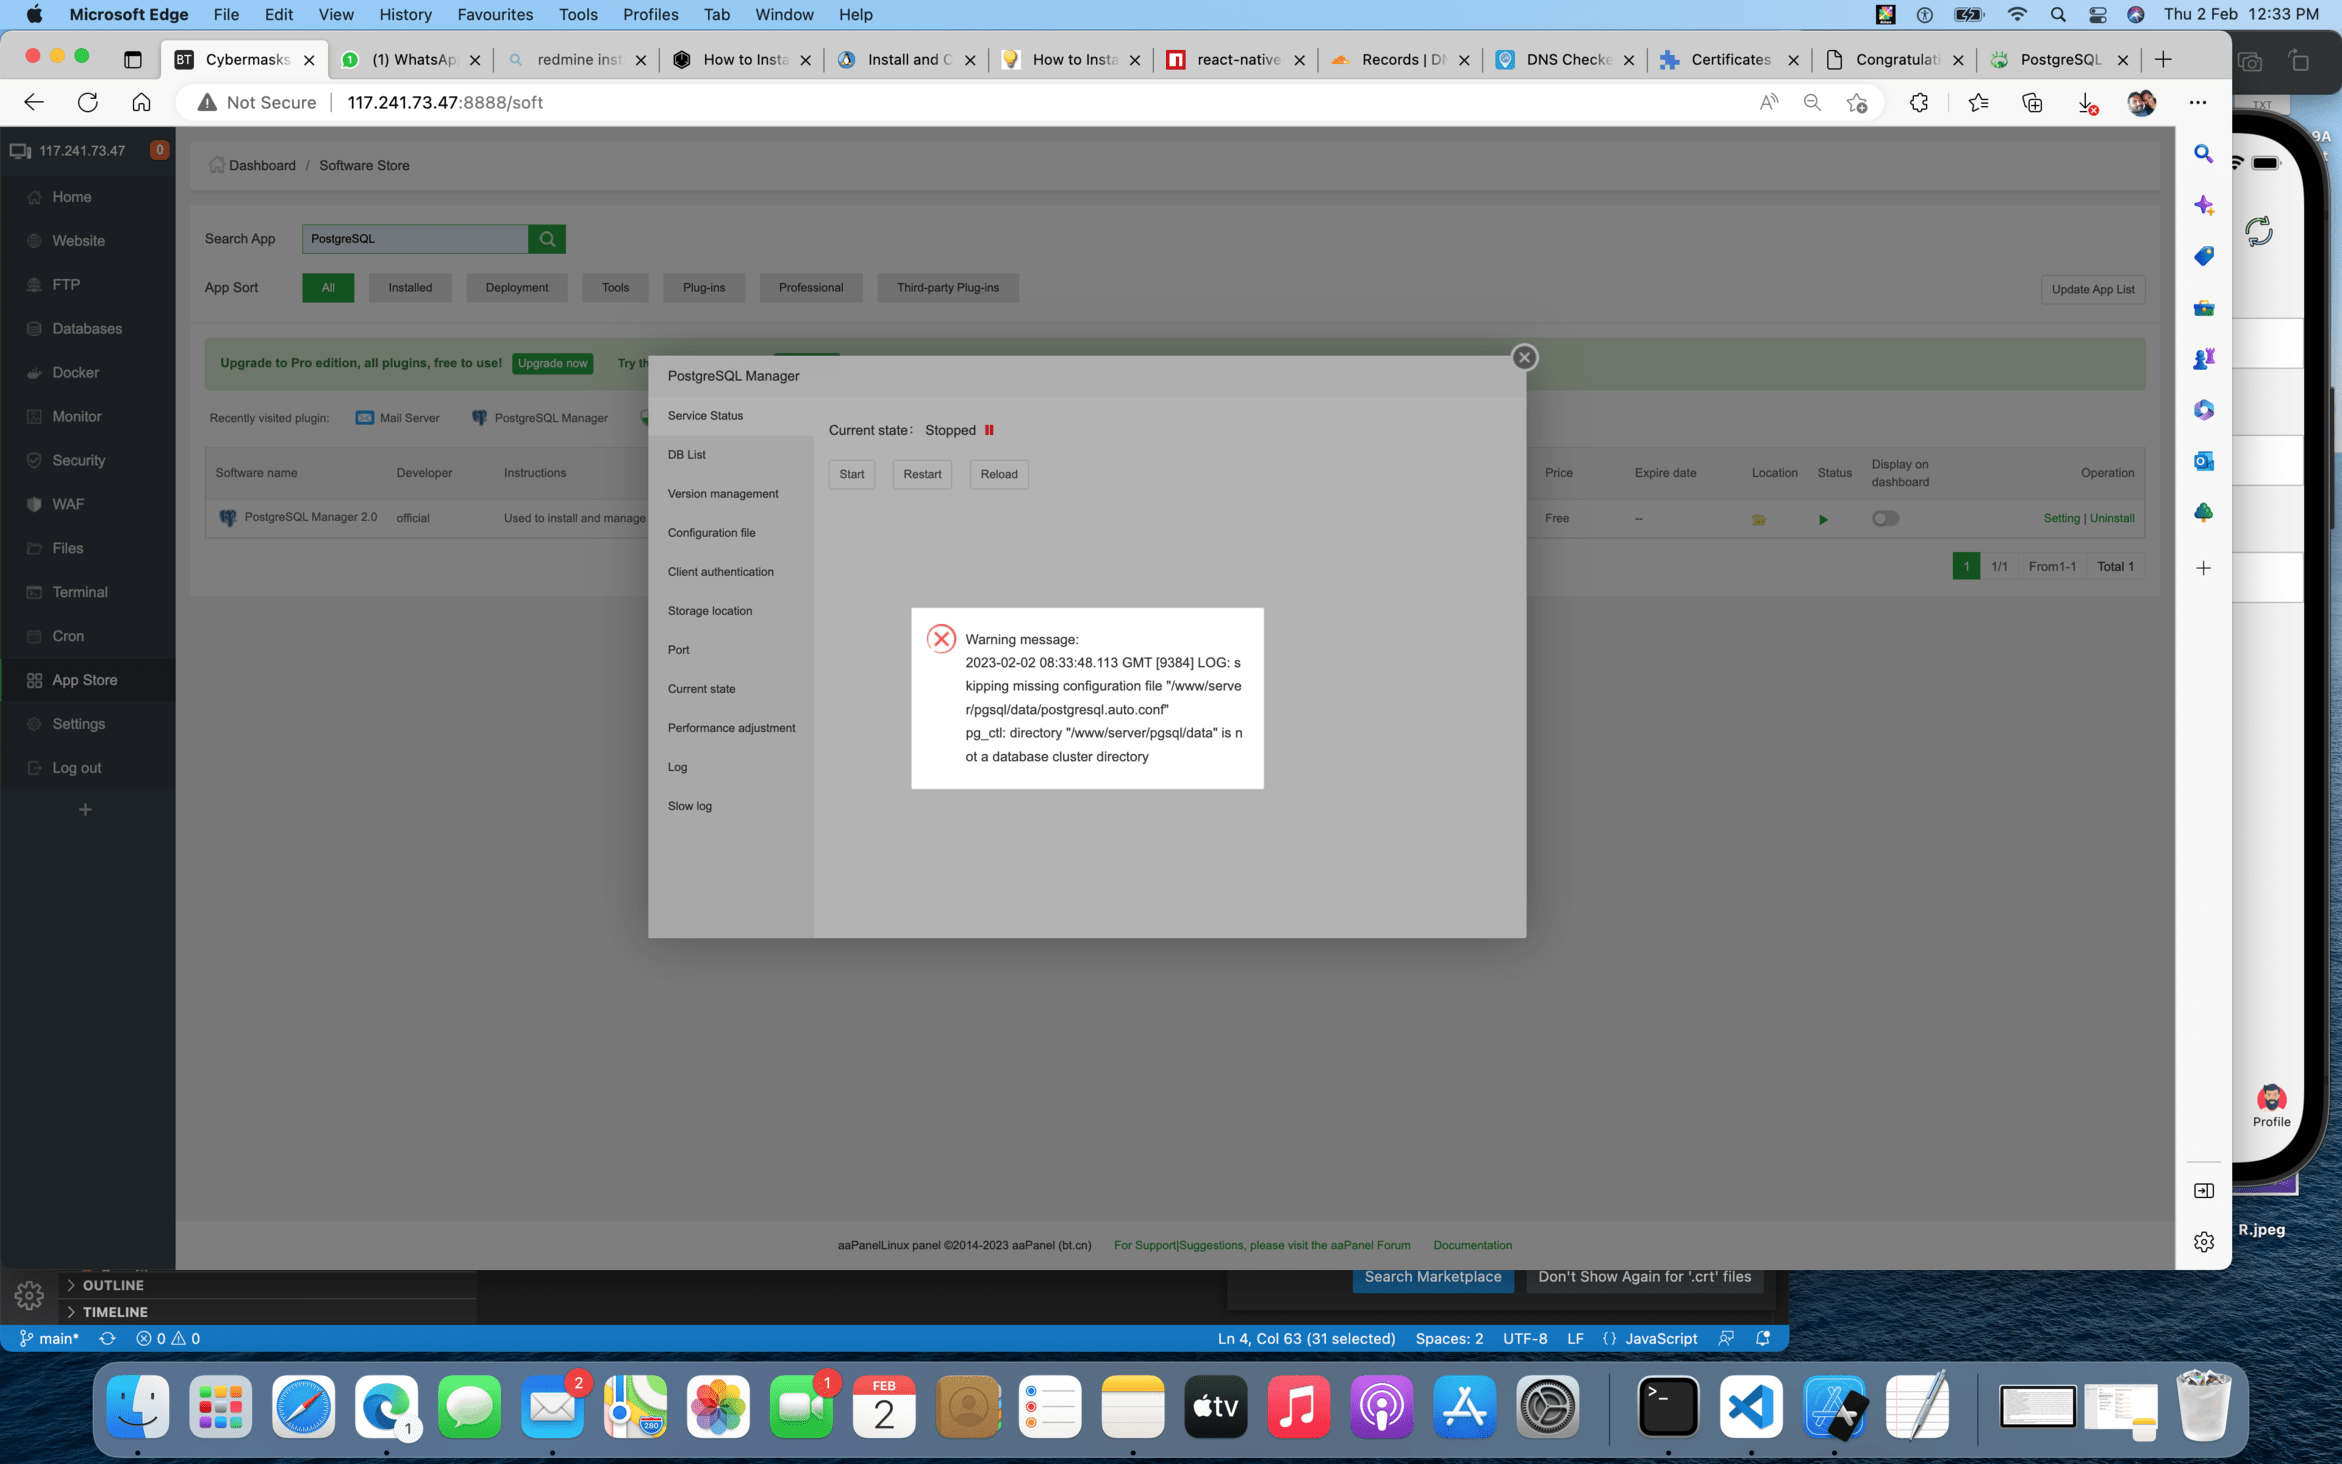Image resolution: width=2342 pixels, height=1464 pixels.
Task: Close the PostgreSQL Manager dialog
Action: click(x=1524, y=357)
